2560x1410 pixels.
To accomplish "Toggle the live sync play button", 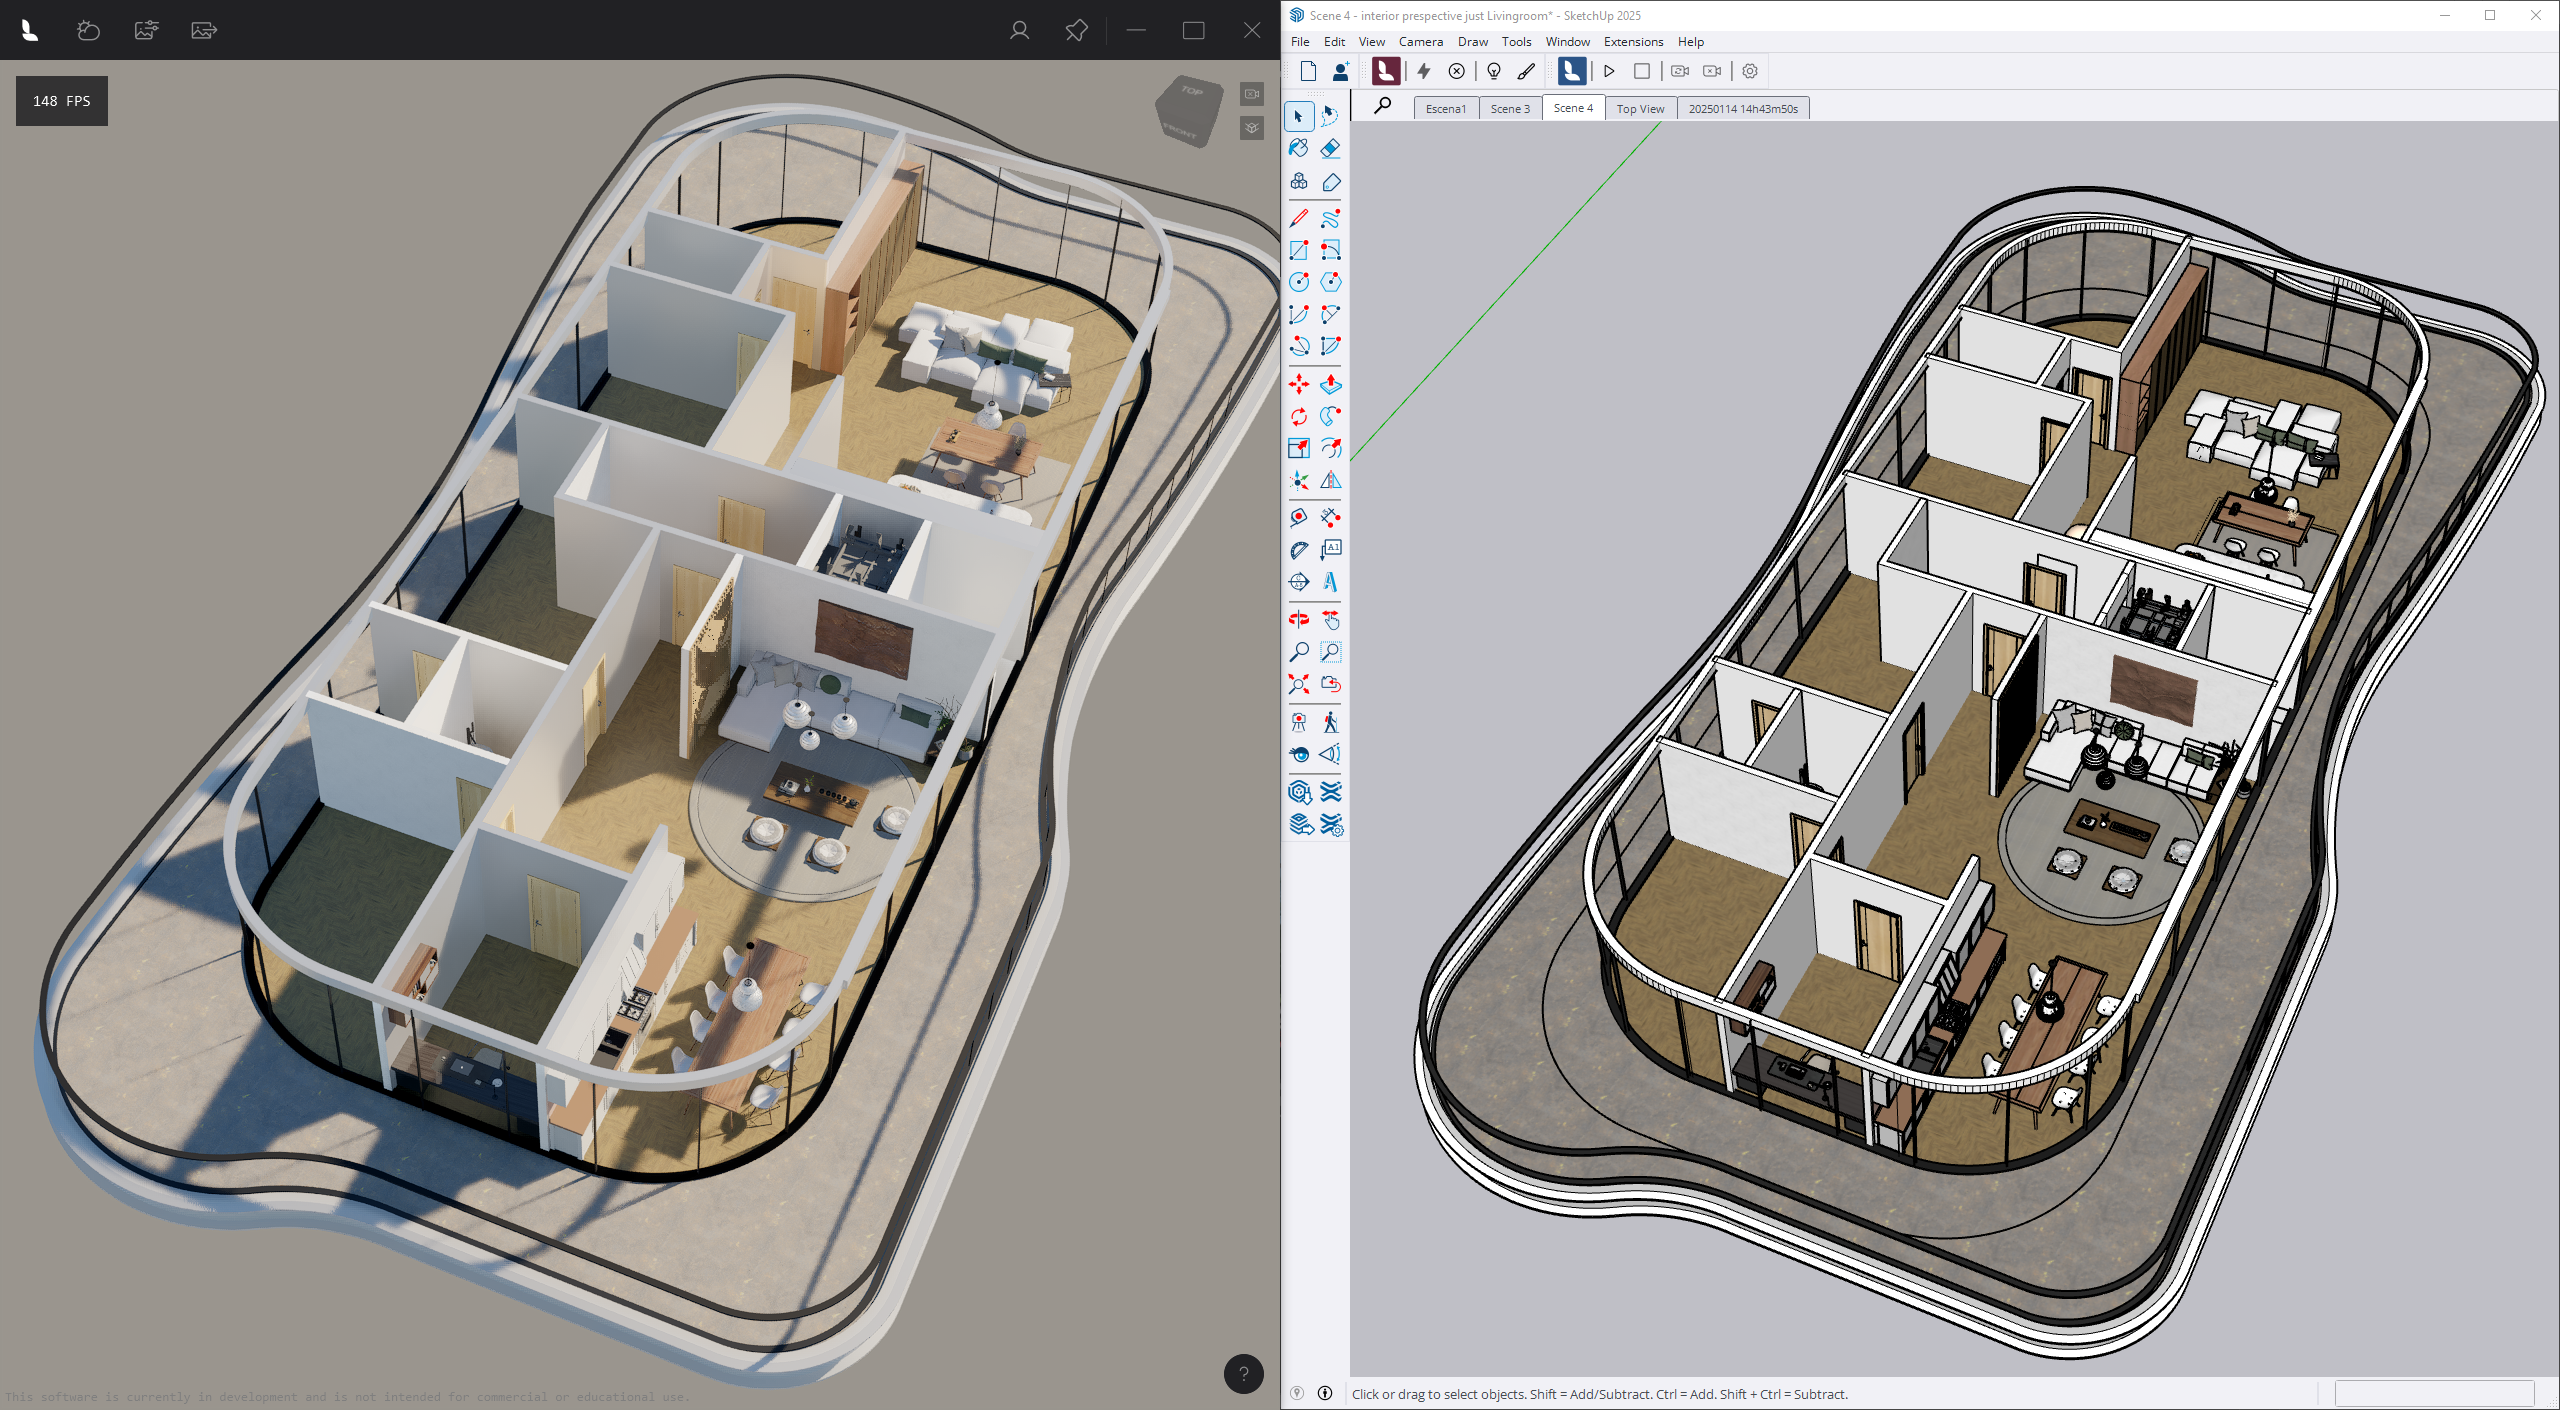I will coord(1609,71).
